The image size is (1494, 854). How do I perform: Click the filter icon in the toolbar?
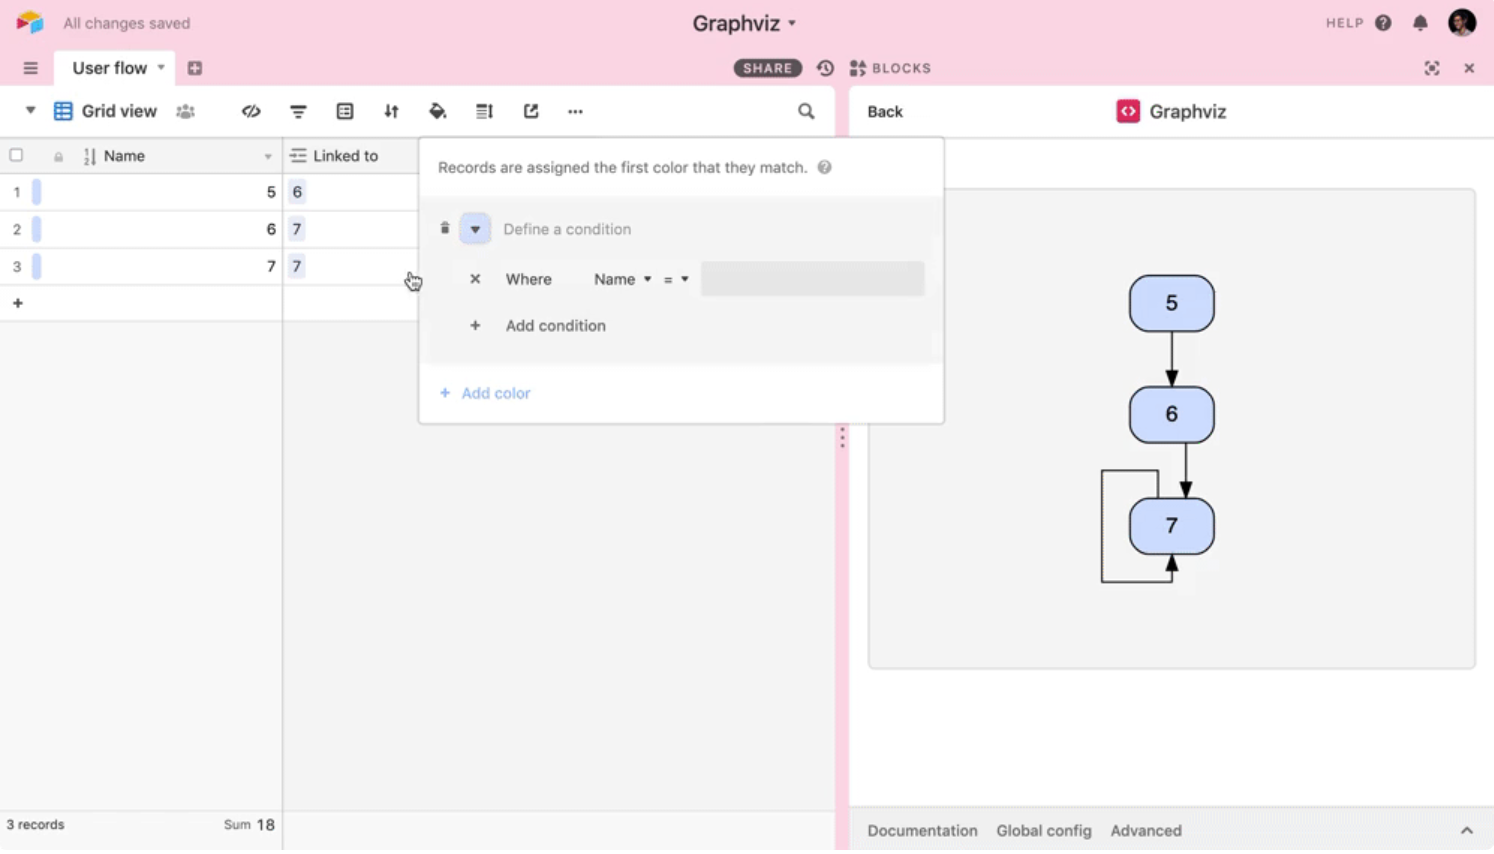(x=298, y=112)
